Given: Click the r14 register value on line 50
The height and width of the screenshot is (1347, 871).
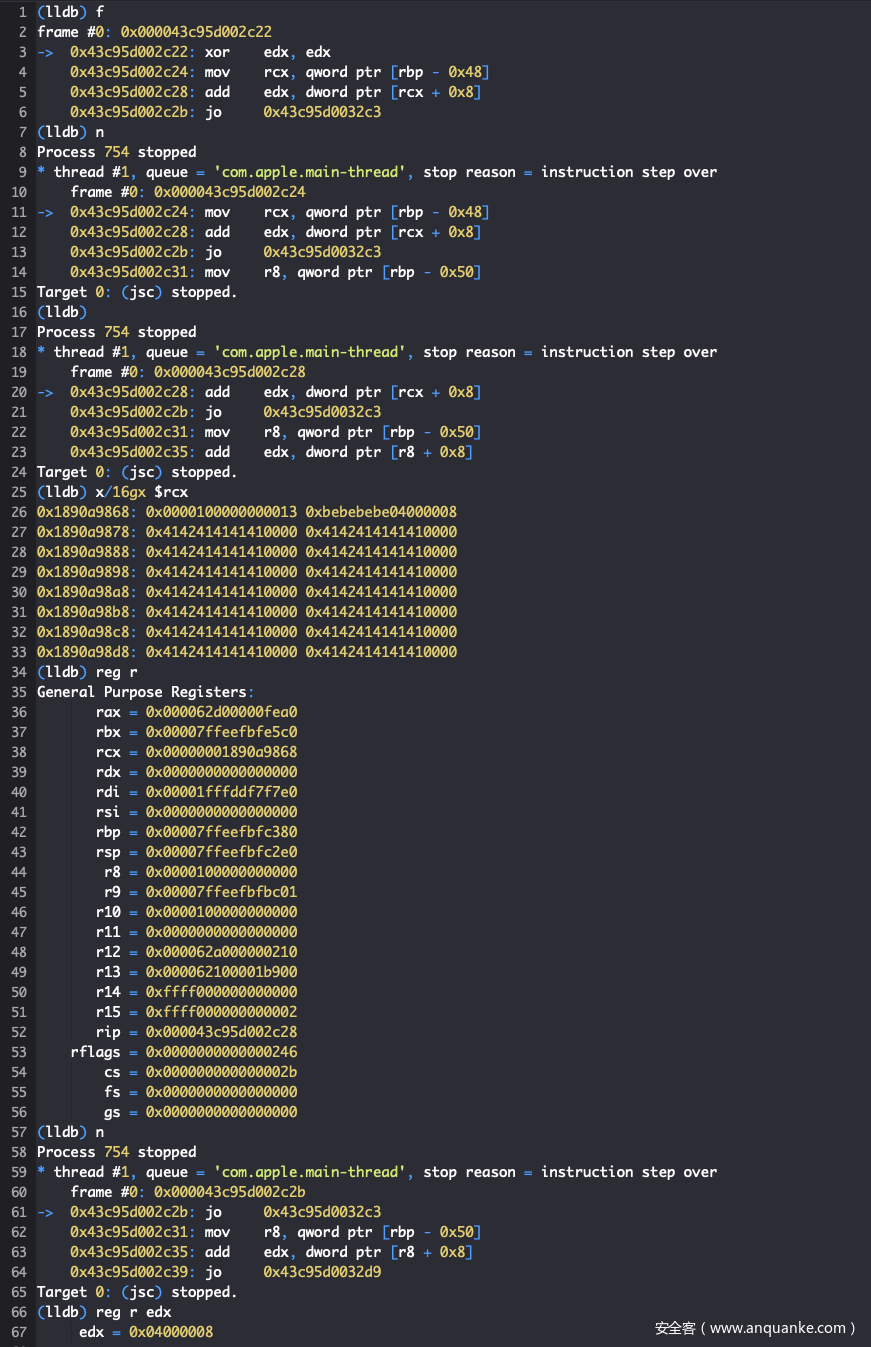Looking at the screenshot, I should click(221, 992).
